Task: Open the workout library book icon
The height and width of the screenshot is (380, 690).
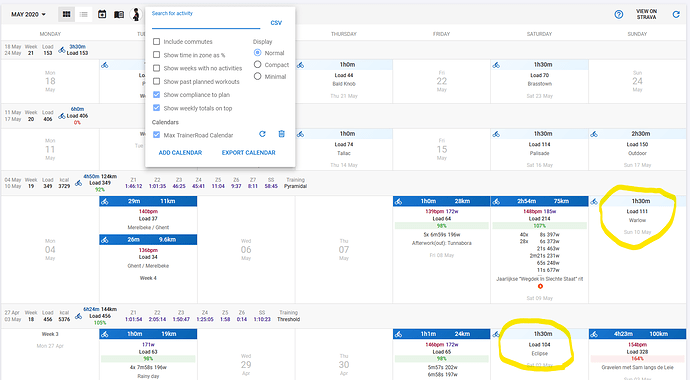Action: point(119,15)
